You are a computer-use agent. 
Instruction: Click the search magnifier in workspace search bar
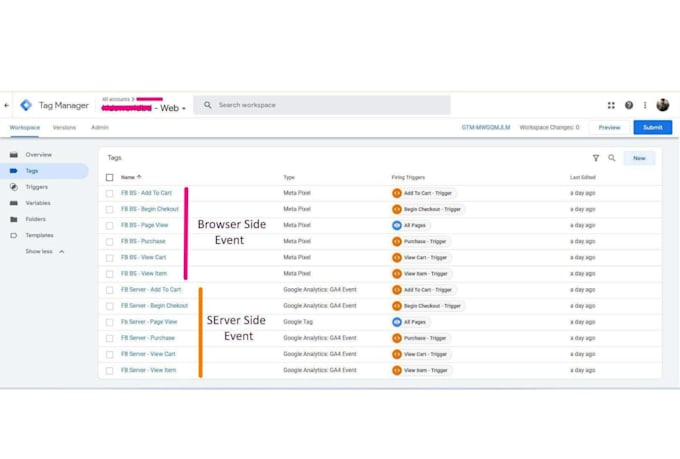click(208, 105)
